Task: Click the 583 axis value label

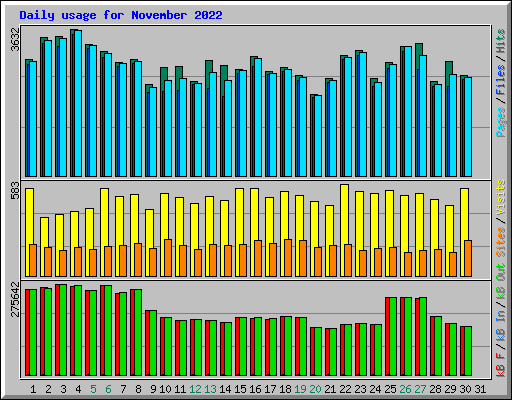Action: 15,190
